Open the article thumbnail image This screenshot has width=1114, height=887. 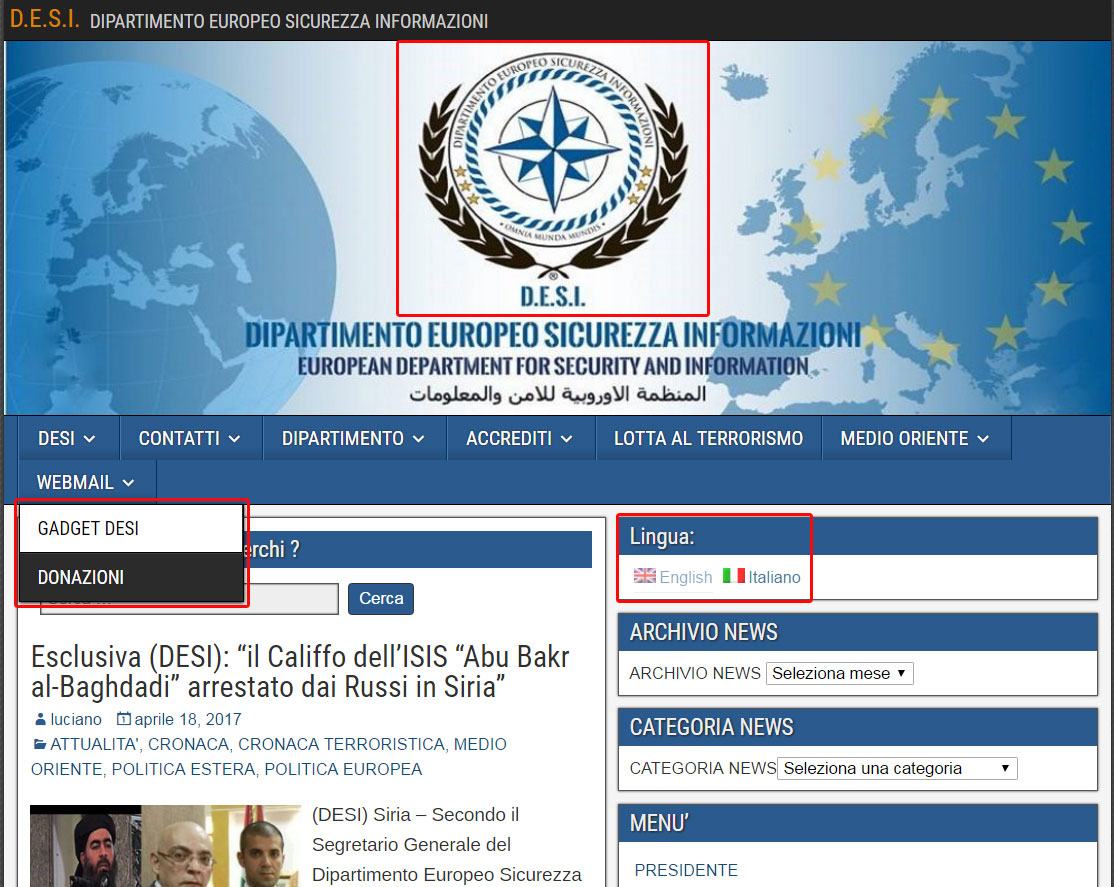pos(166,846)
